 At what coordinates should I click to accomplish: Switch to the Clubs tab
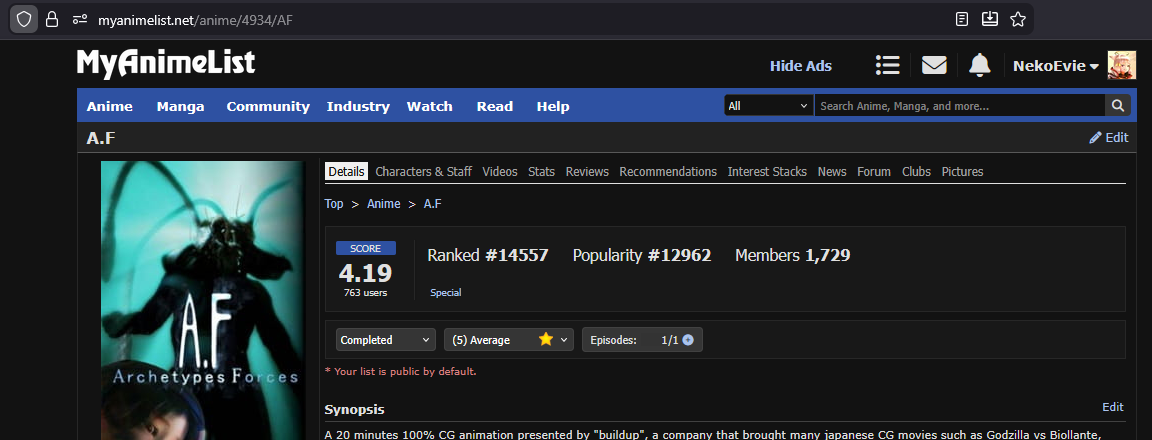tap(916, 172)
